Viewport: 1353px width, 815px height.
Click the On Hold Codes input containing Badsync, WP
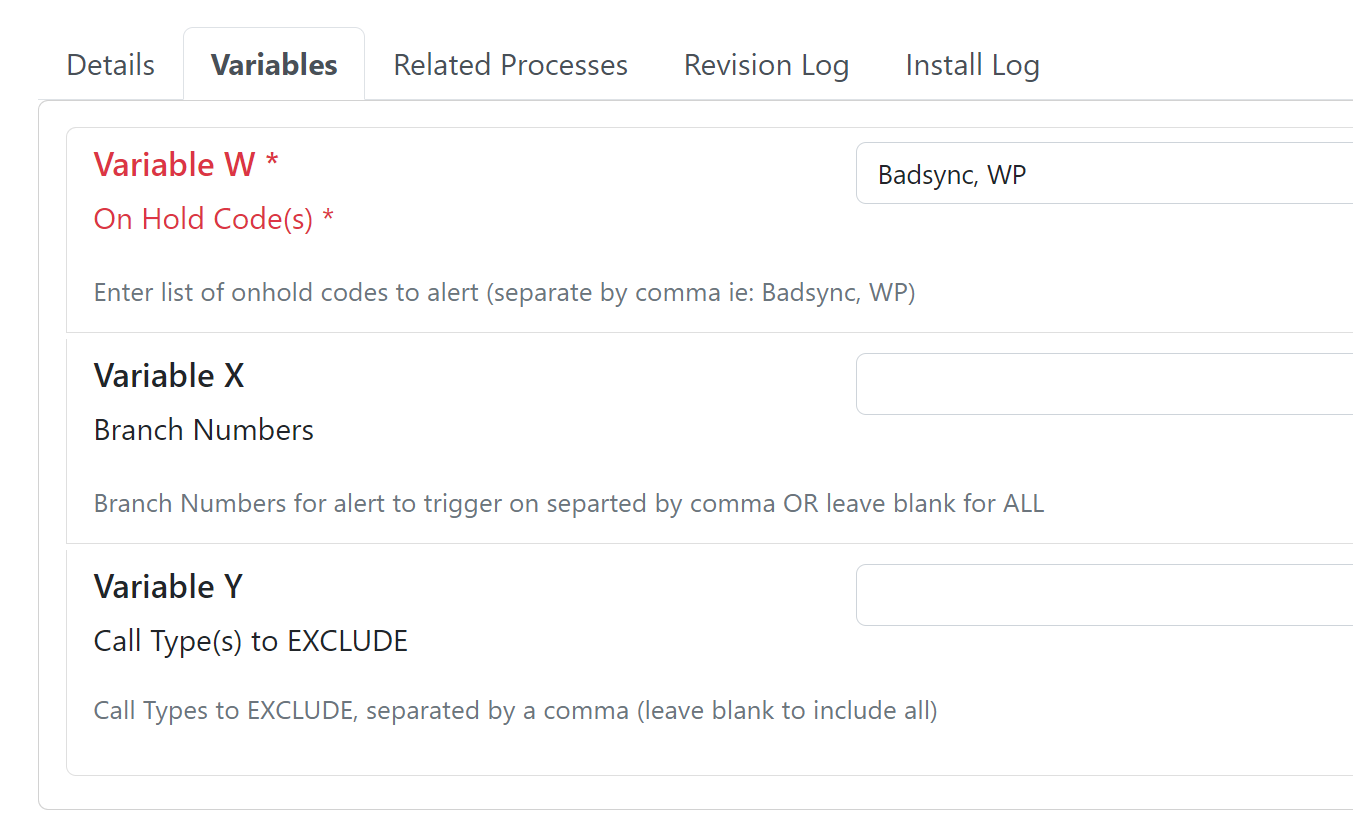point(1104,174)
